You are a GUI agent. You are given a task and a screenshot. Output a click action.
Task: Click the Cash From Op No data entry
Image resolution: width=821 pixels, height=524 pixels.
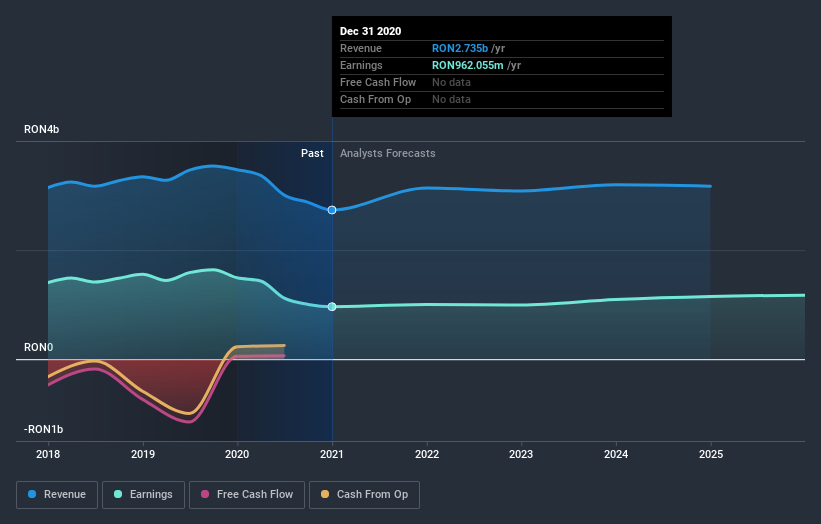451,99
